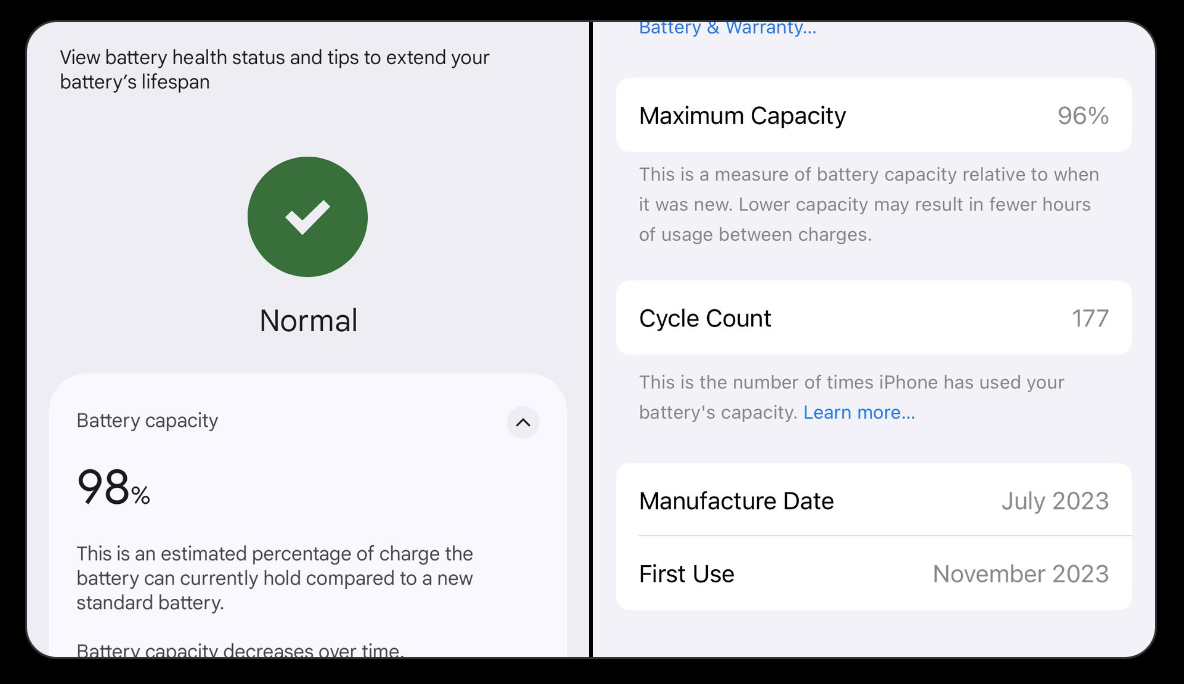Image resolution: width=1184 pixels, height=684 pixels.
Task: Click the estimated percentage explanation paragraph
Action: click(x=275, y=578)
